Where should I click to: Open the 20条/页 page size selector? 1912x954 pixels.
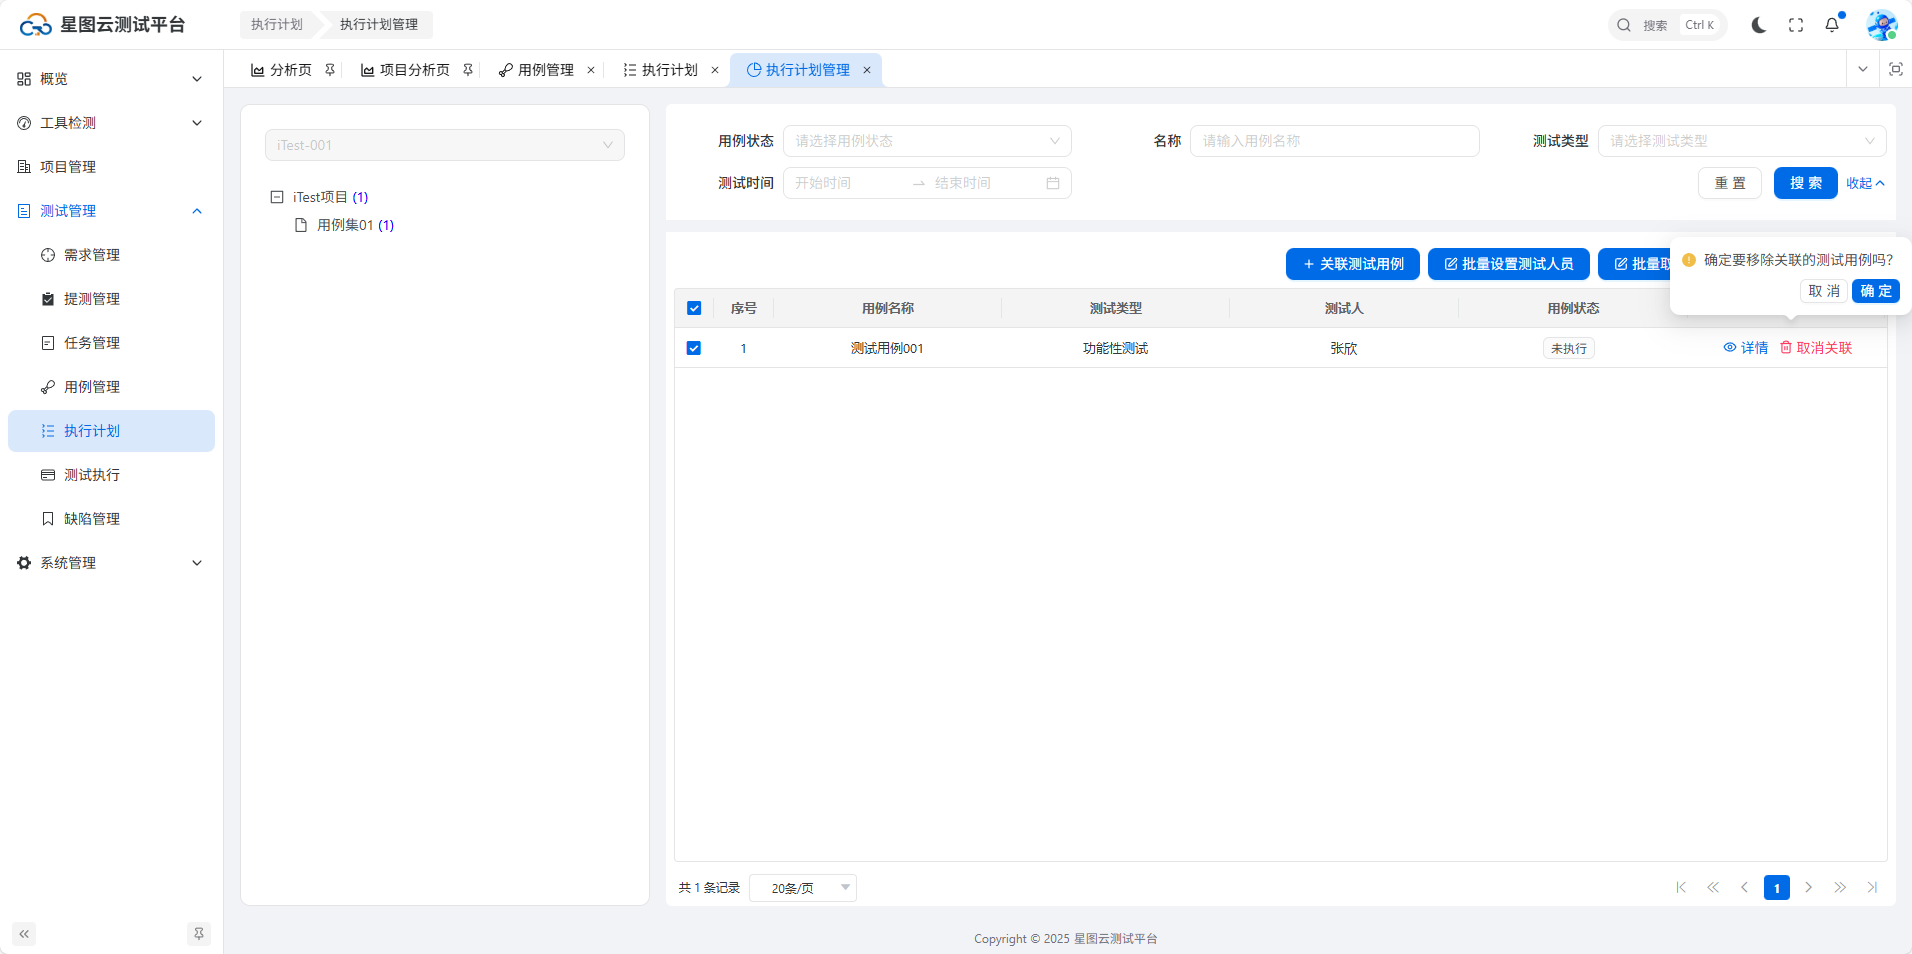point(802,888)
